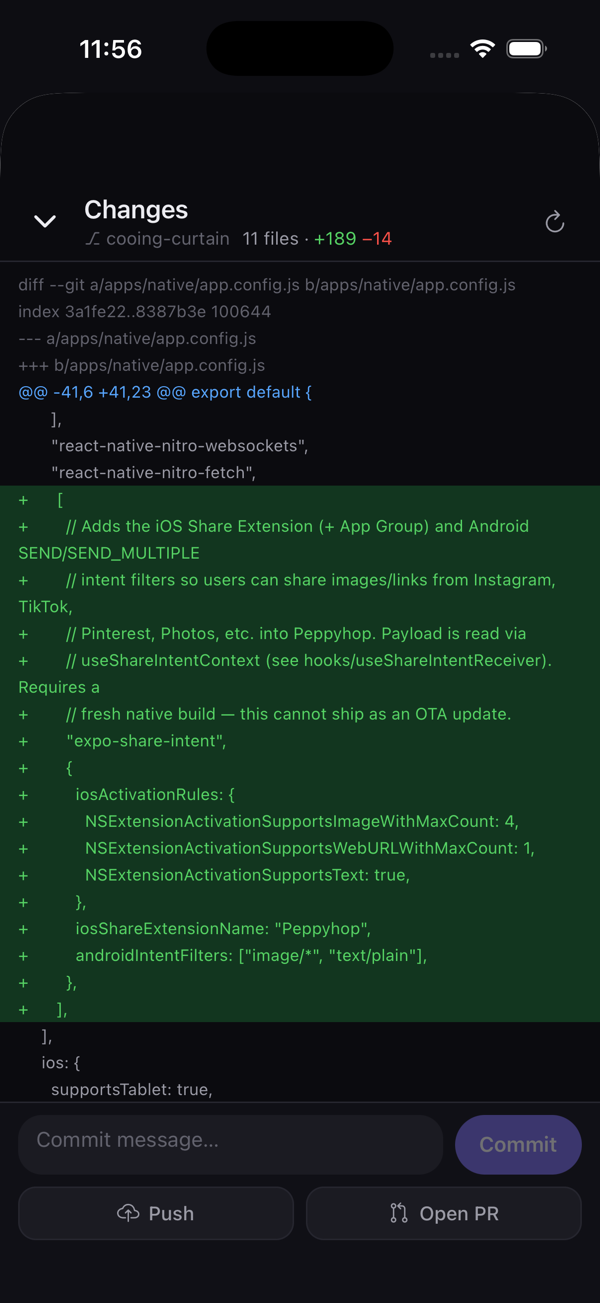Image resolution: width=600 pixels, height=1303 pixels.
Task: Select the cooing-curtain branch name
Action: tap(168, 239)
